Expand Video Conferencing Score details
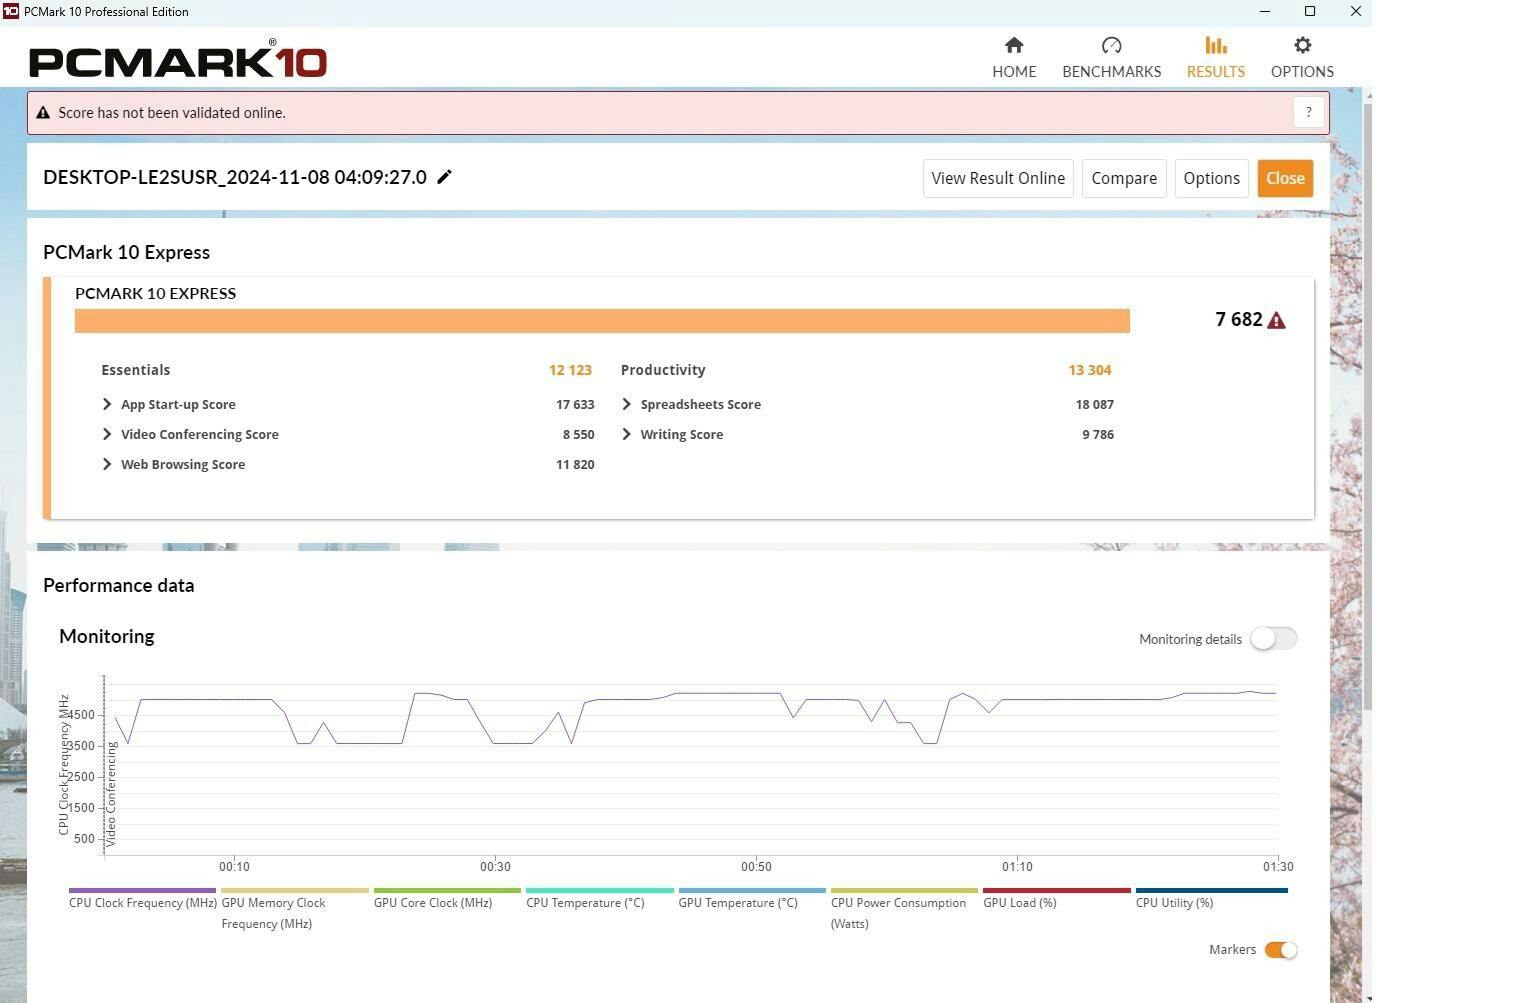The image size is (1536, 1003). coord(107,434)
